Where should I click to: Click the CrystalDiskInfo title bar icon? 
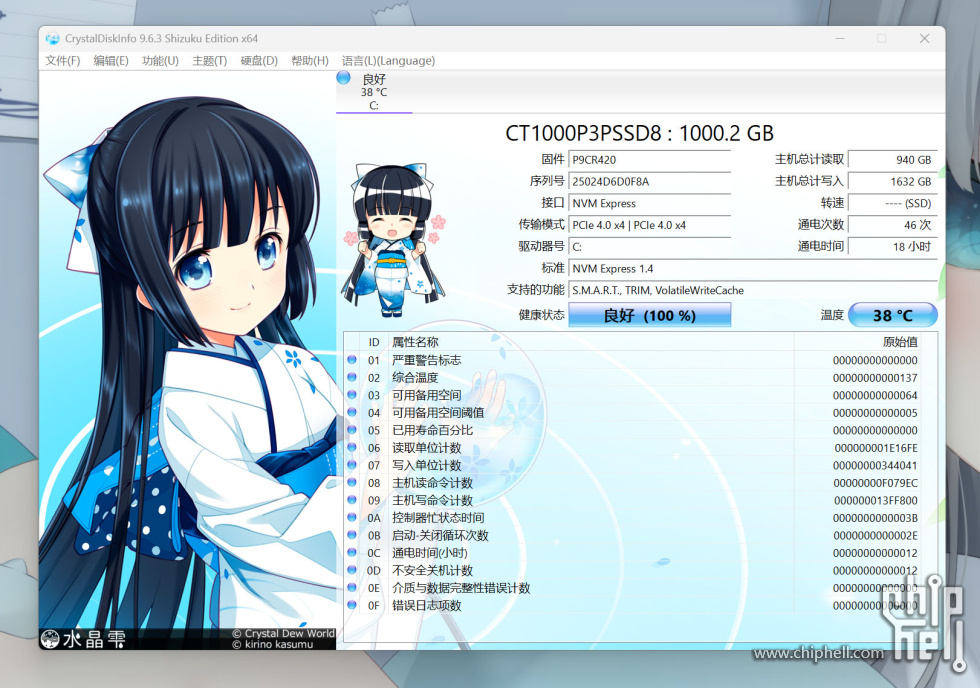52,39
